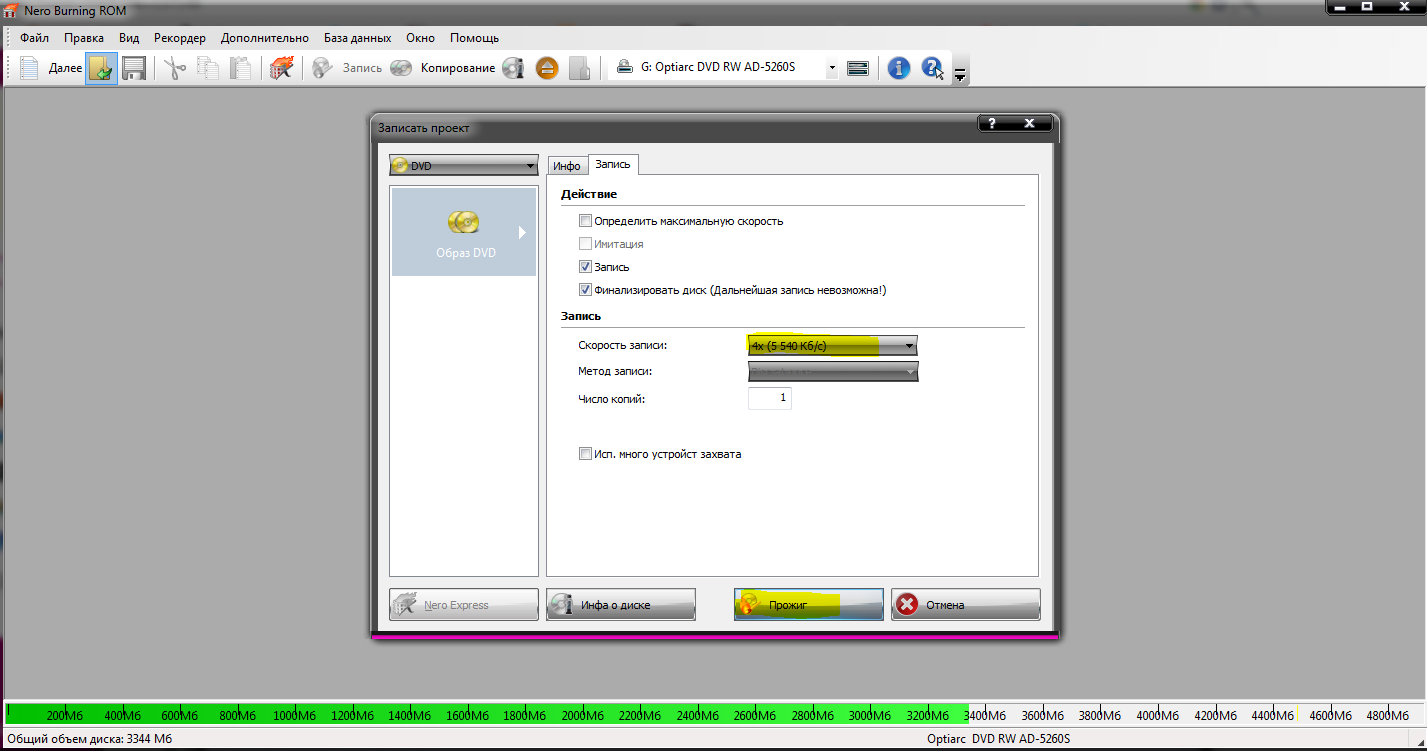This screenshot has width=1427, height=751.
Task: Open the Правка menu
Action: tap(84, 38)
